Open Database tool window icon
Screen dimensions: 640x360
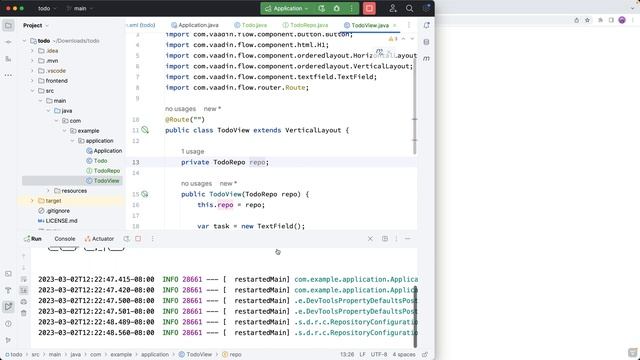[427, 42]
